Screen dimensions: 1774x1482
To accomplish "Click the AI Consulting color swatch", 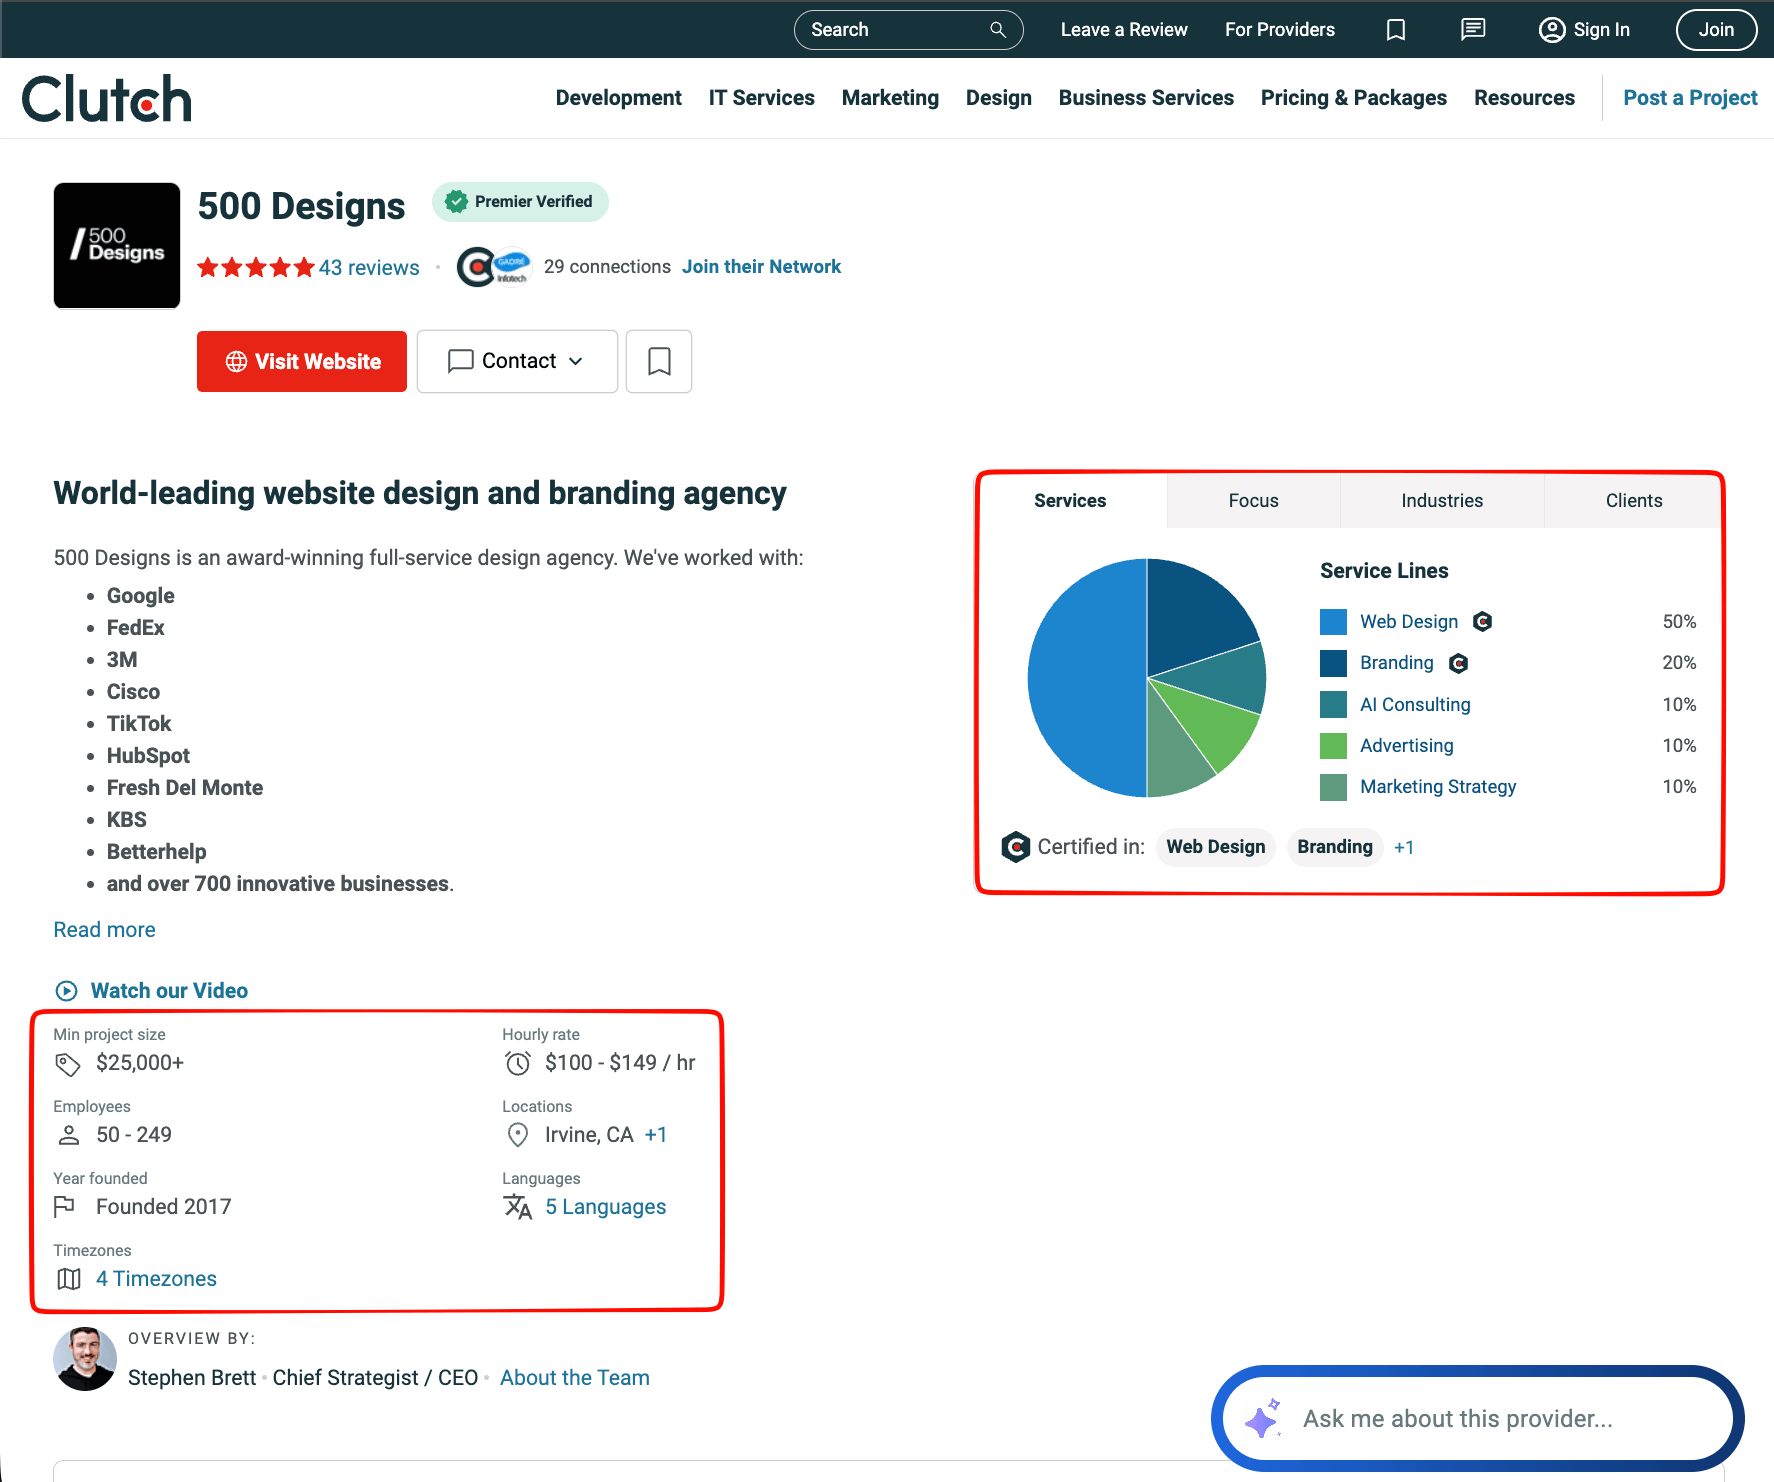I will pos(1333,705).
